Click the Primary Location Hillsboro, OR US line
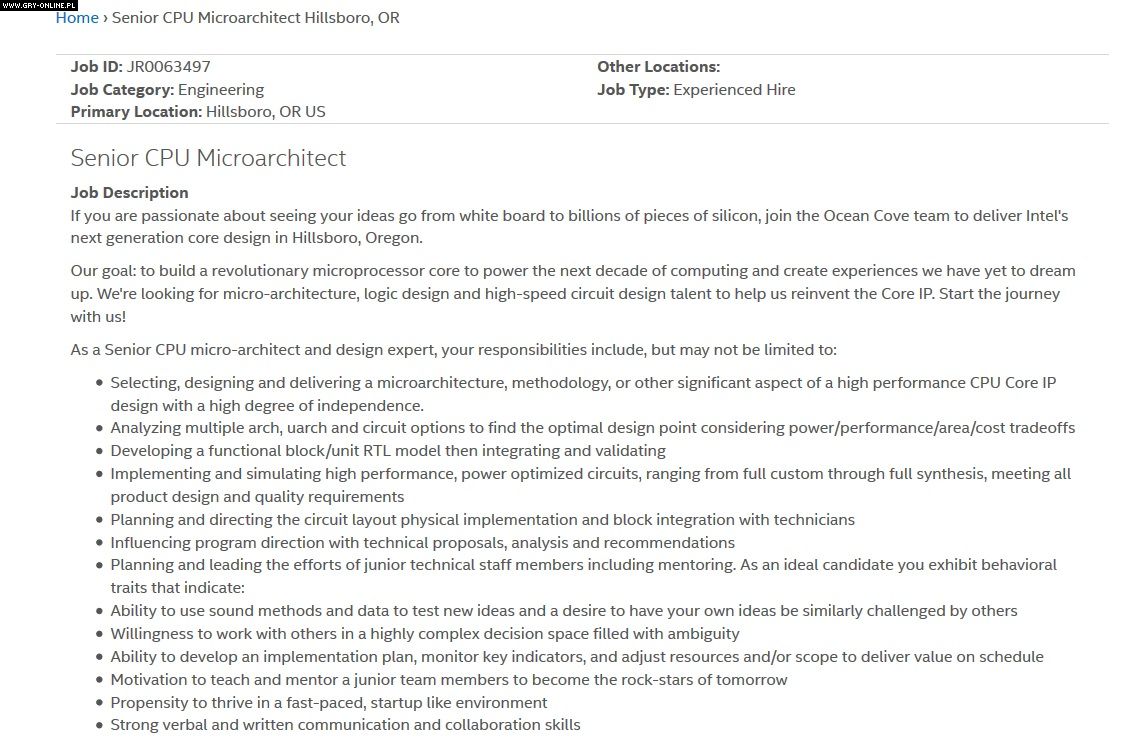Viewport: 1132px width, 752px height. coord(198,112)
